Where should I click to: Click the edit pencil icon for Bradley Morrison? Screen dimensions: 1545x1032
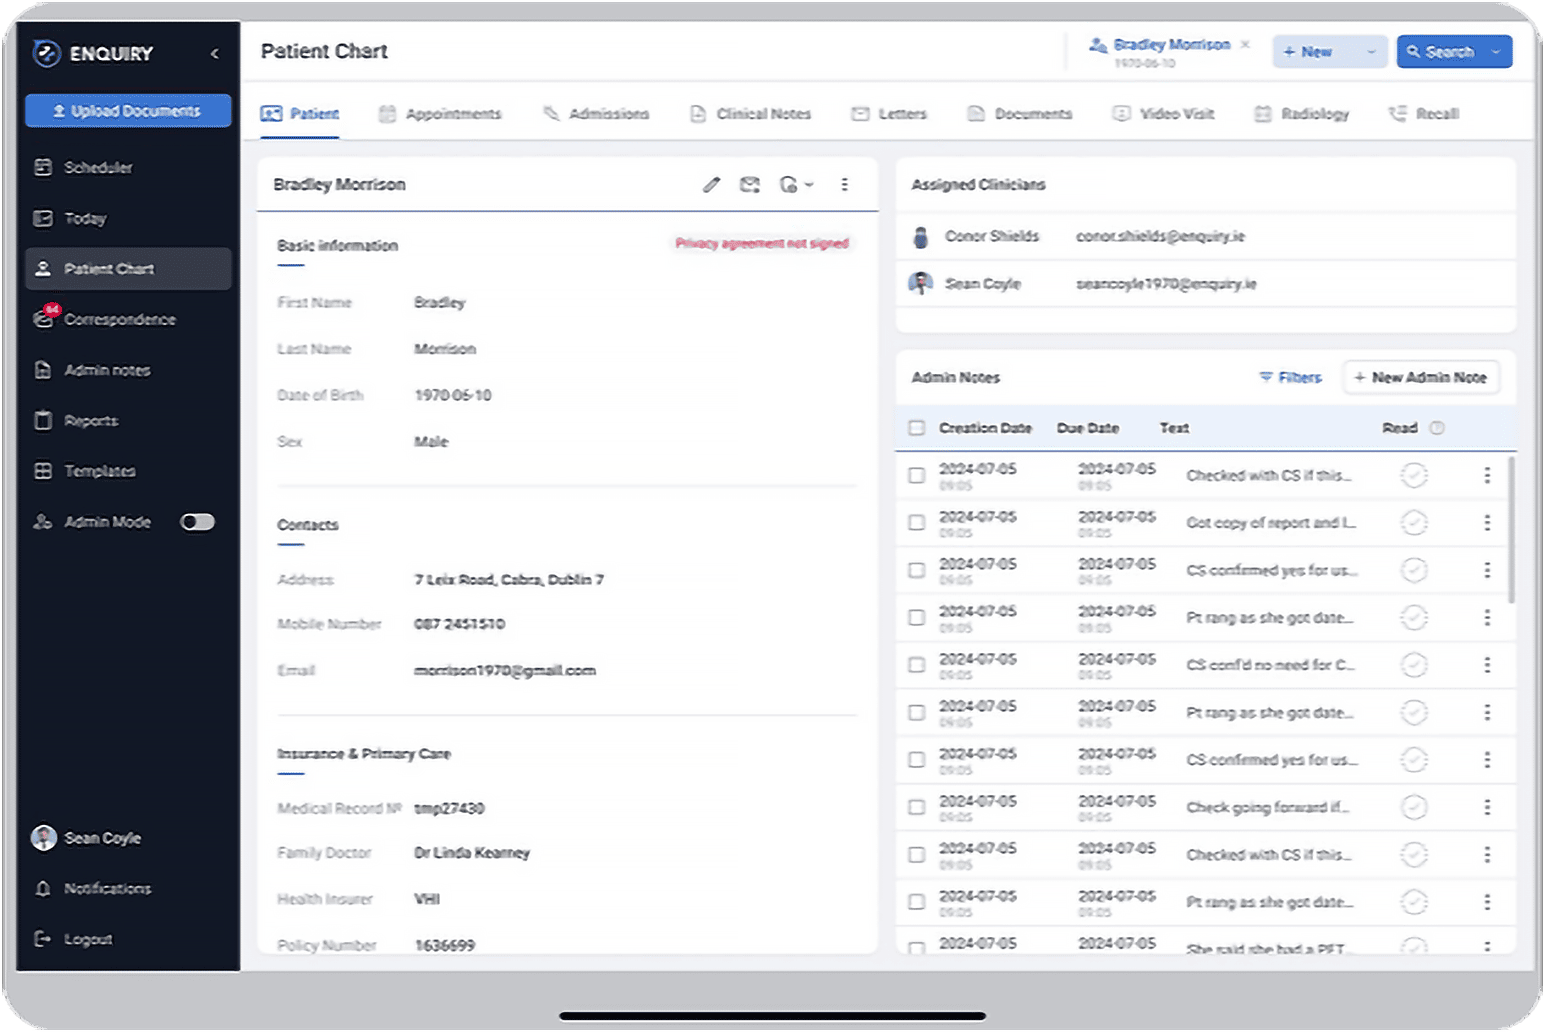point(711,185)
